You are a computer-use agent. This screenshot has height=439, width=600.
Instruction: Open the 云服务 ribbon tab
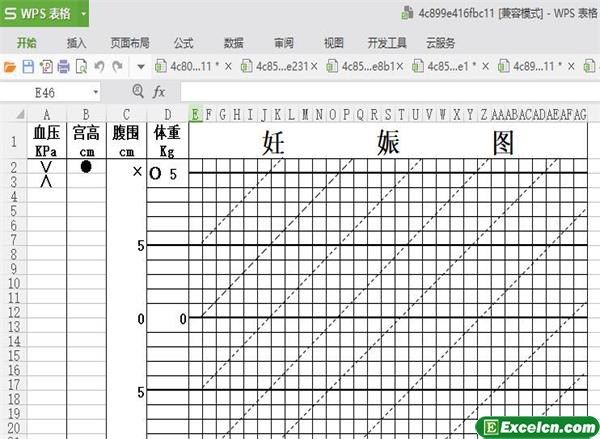coord(440,43)
